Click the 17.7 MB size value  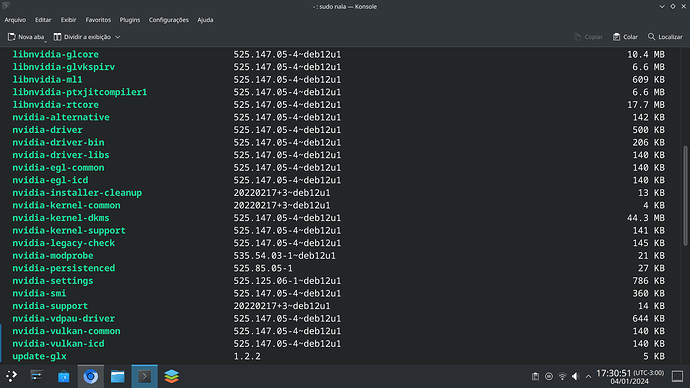pyautogui.click(x=646, y=105)
